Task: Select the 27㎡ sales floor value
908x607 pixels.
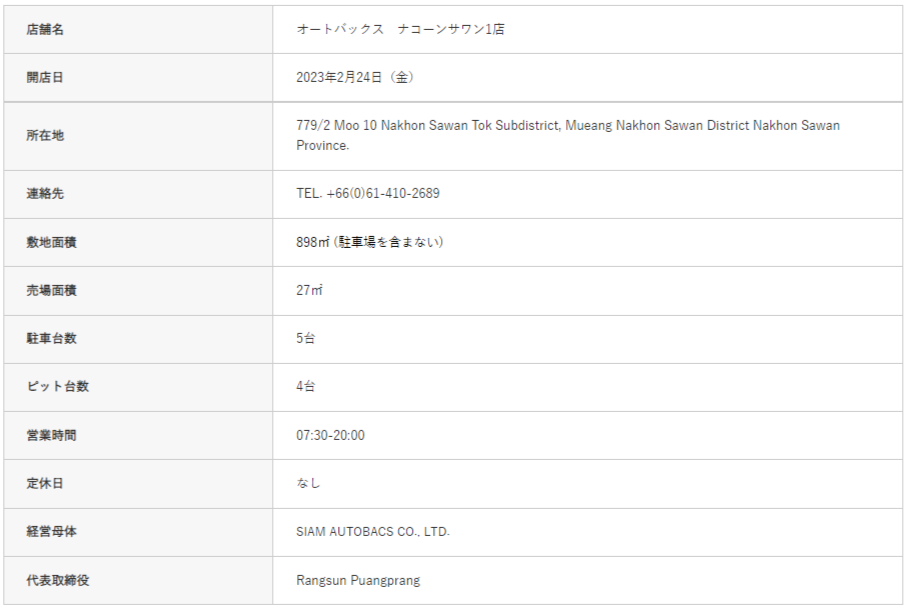Action: pyautogui.click(x=309, y=290)
